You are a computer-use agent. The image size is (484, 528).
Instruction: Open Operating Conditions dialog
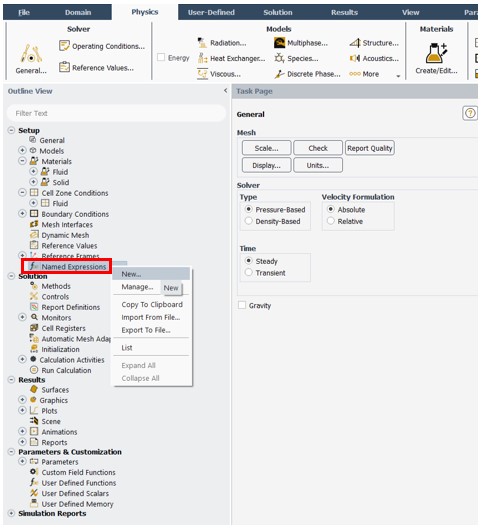[x=102, y=46]
